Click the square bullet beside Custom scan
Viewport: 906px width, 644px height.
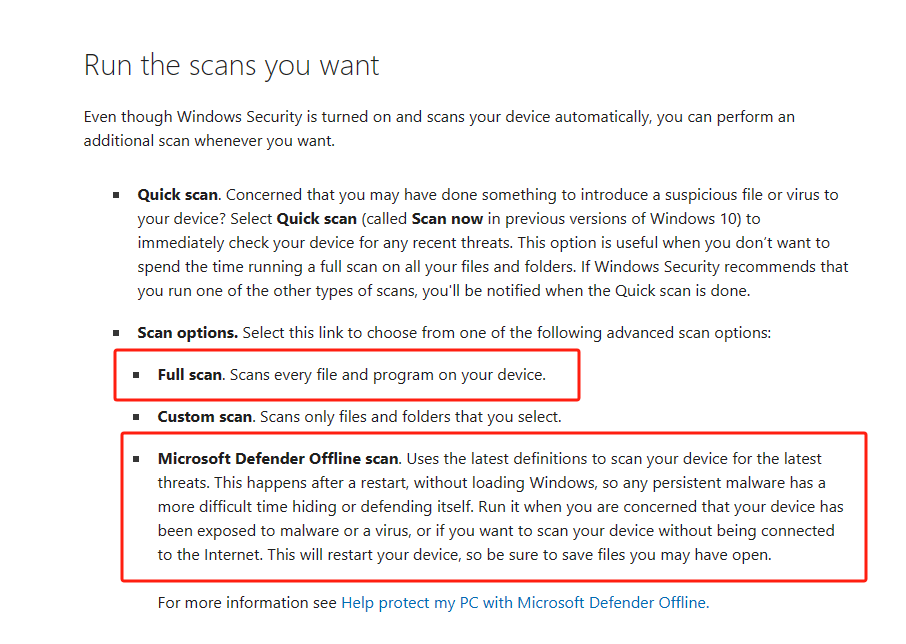pyautogui.click(x=136, y=417)
